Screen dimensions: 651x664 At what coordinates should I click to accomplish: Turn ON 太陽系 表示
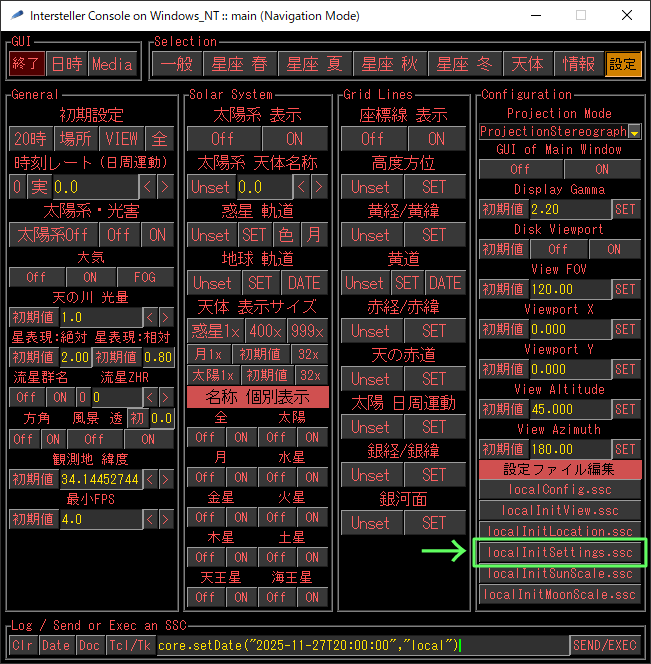(x=295, y=139)
